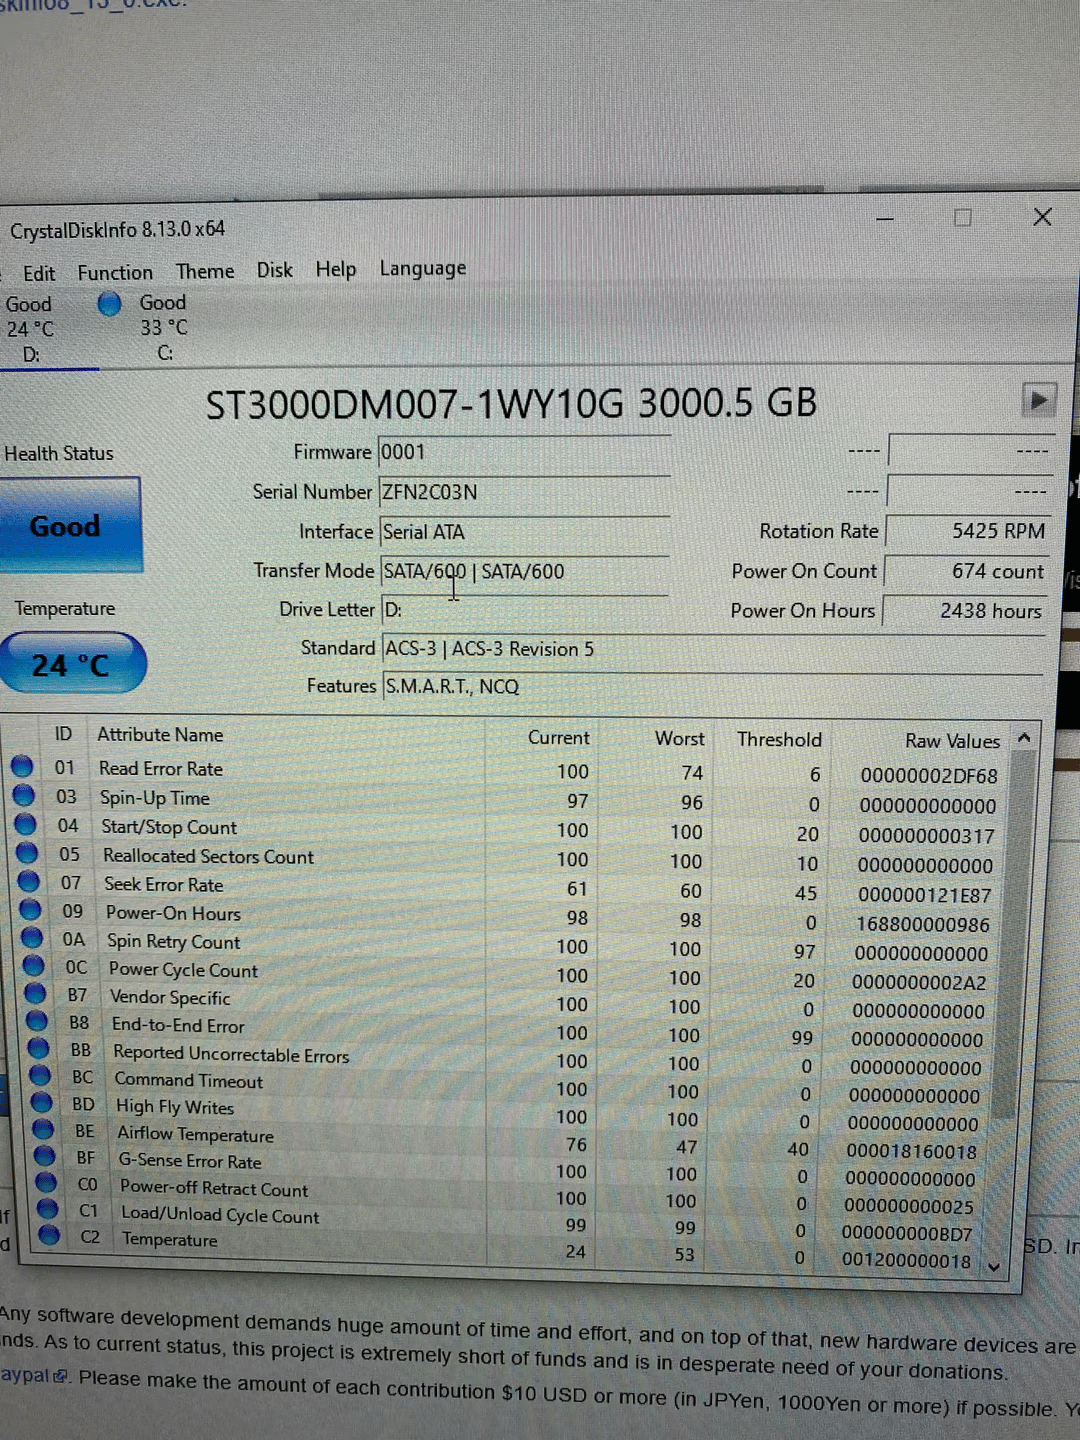Click the Drive Letter field
Screen dimensions: 1080x1440
pyautogui.click(x=524, y=609)
